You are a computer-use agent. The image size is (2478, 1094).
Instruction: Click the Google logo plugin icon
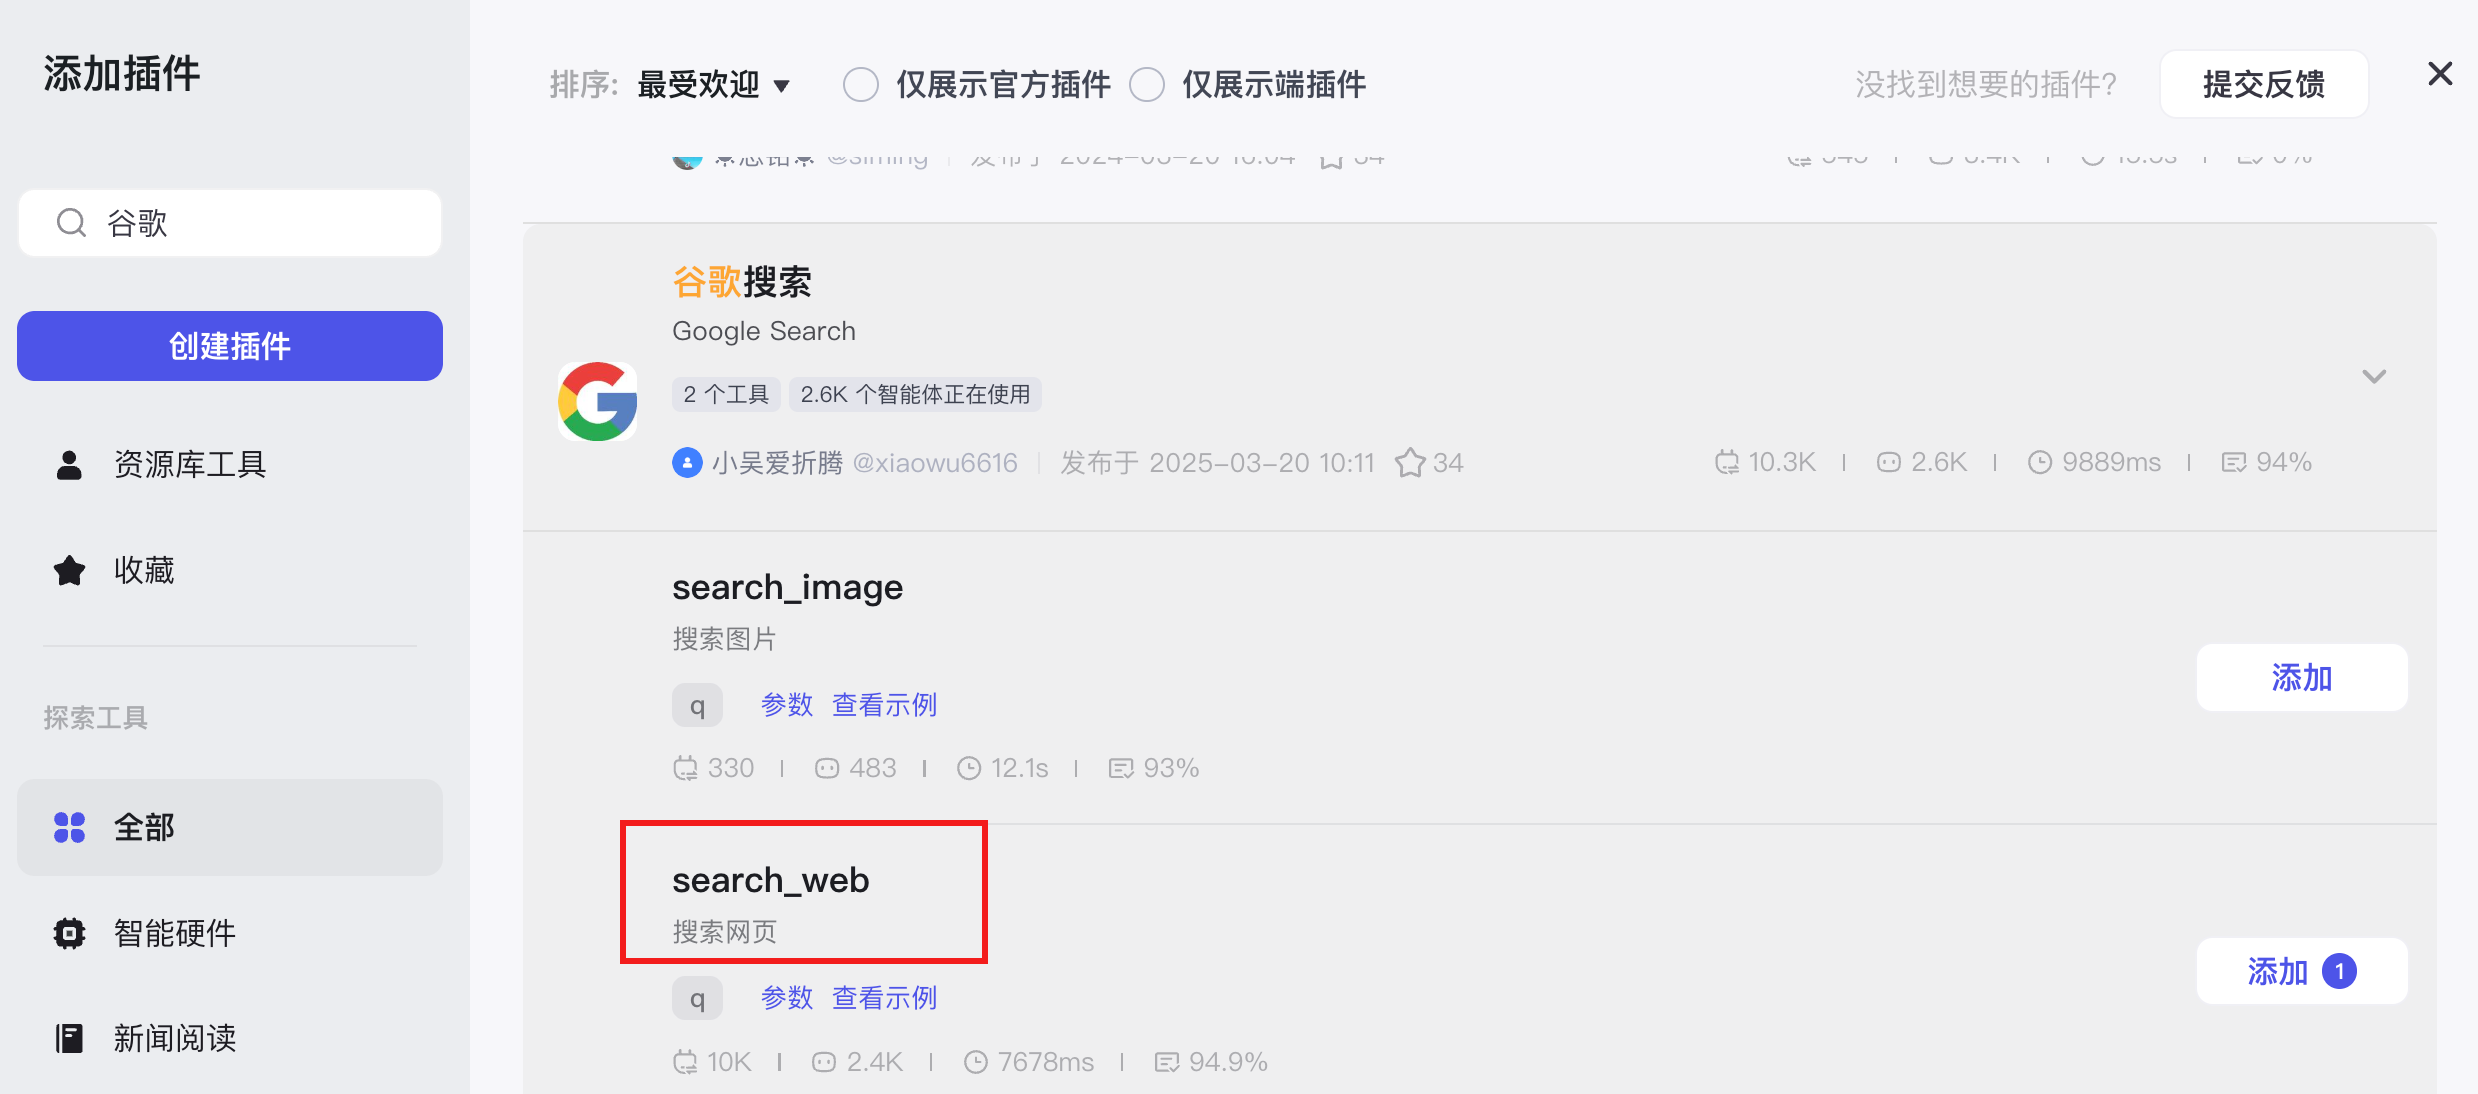(597, 401)
